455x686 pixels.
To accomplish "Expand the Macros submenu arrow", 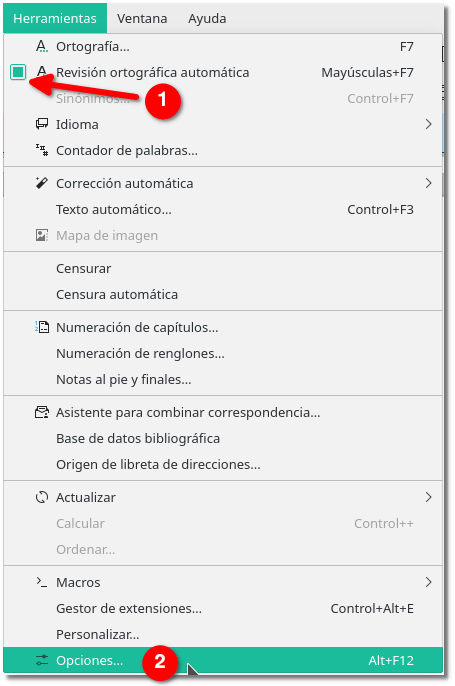I will 428,582.
